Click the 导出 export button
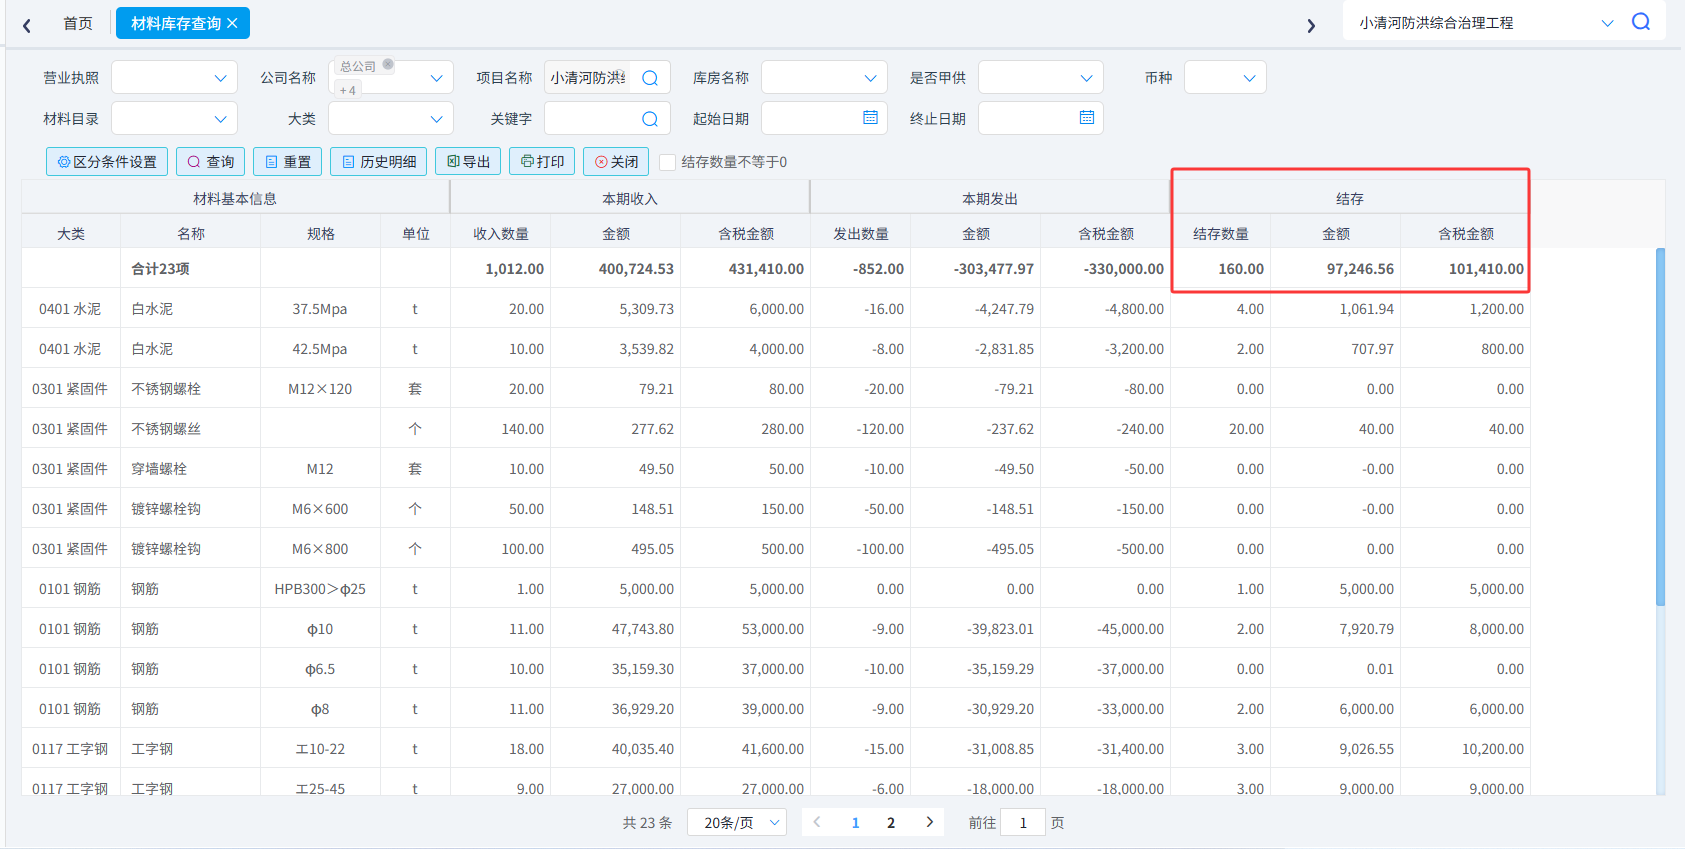This screenshot has height=849, width=1685. [x=468, y=162]
